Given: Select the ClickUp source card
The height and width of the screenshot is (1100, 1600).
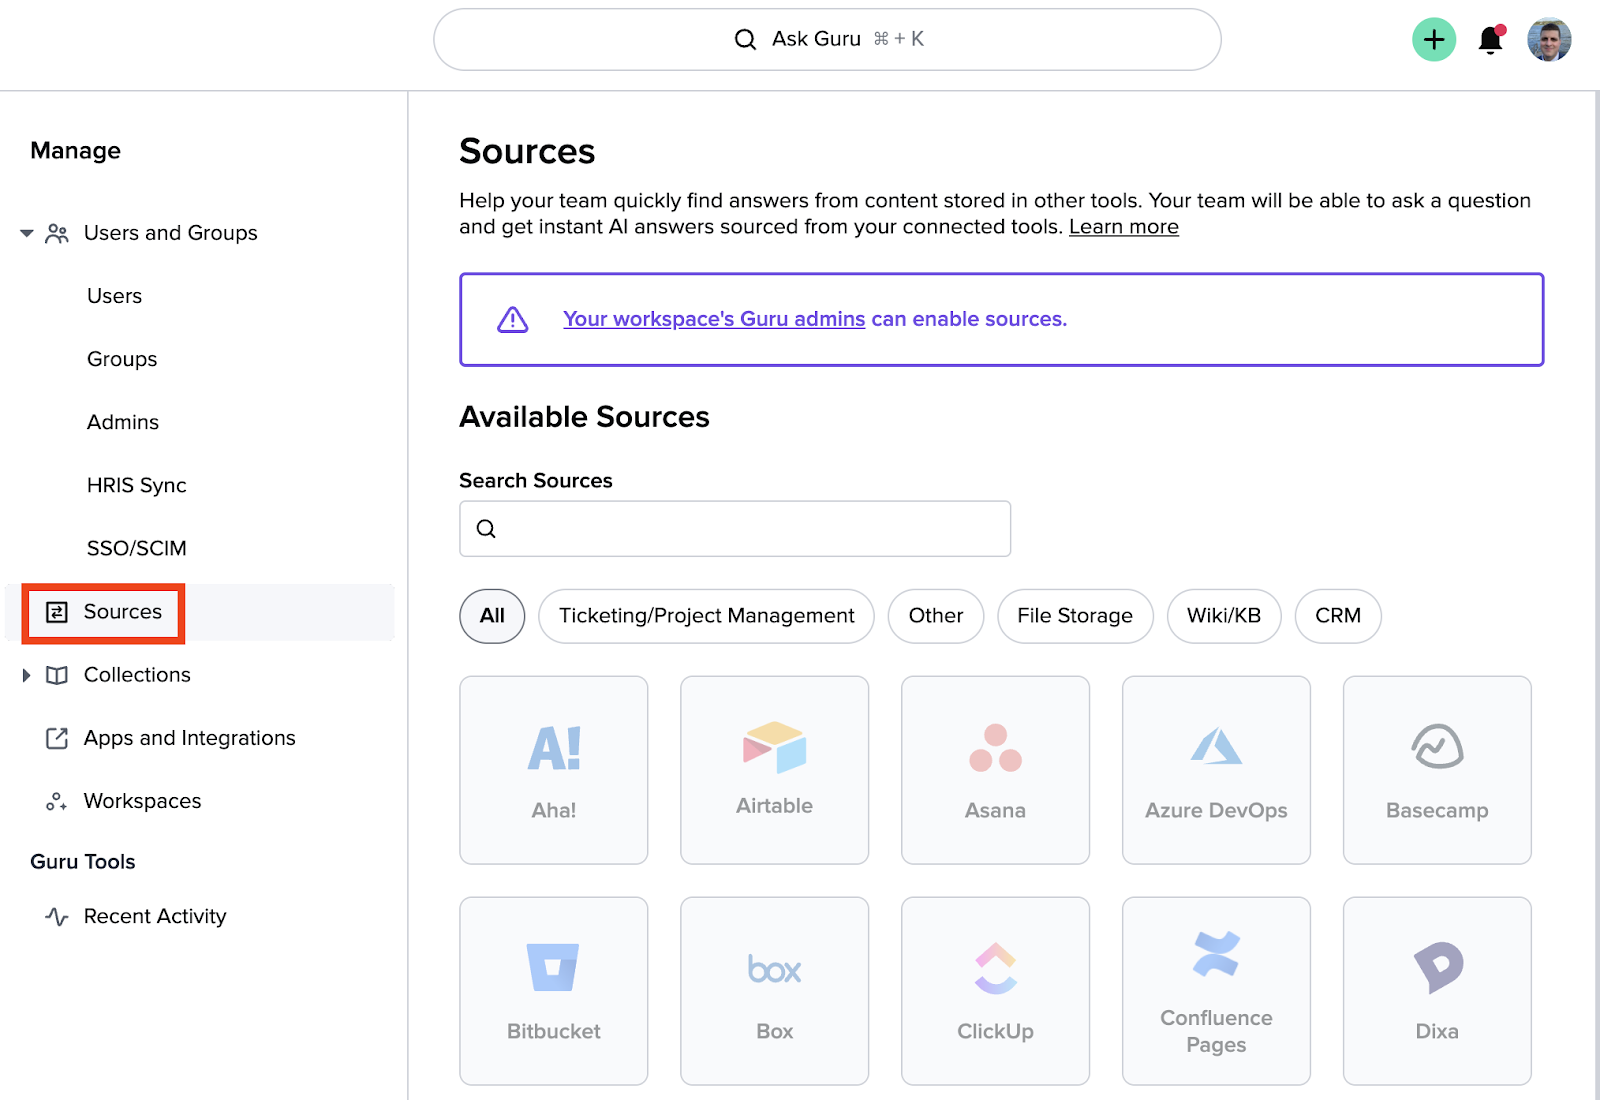Looking at the screenshot, I should tap(996, 991).
